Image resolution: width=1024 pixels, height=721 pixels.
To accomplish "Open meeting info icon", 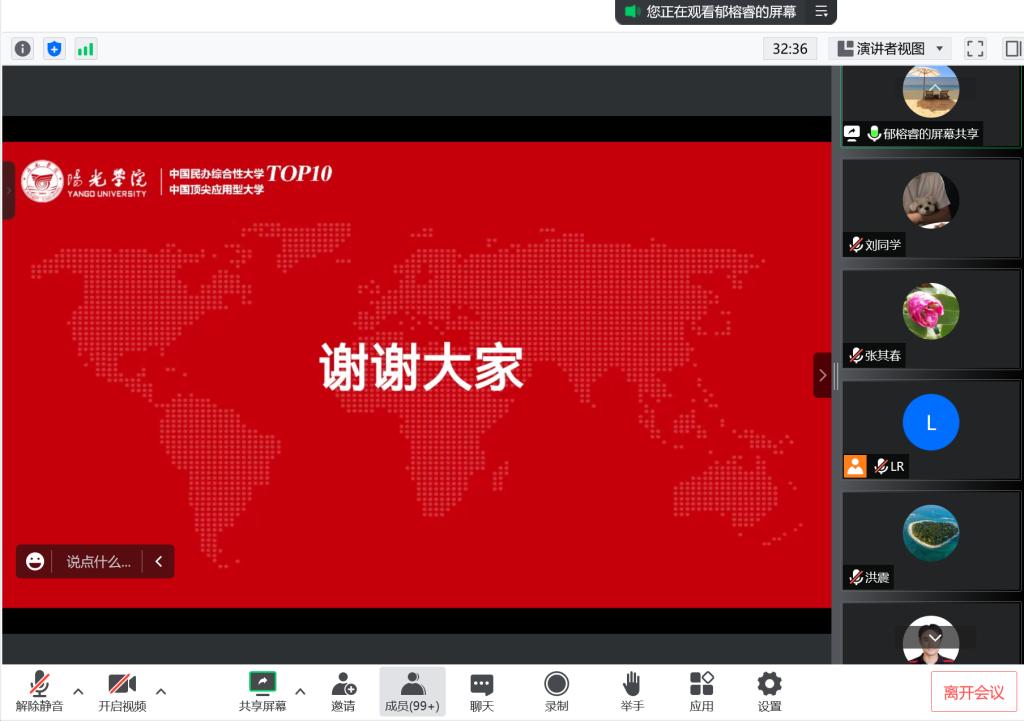I will coord(22,48).
